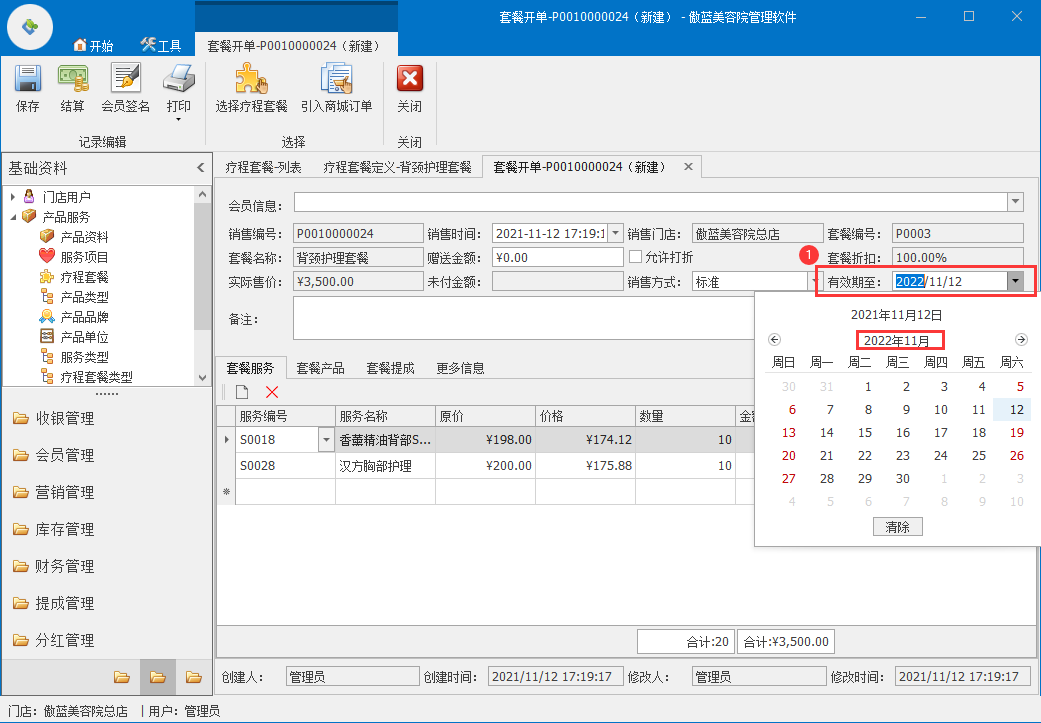Viewport: 1041px width, 723px height.
Task: Click the red Close (关闭) toolbar icon
Action: (409, 80)
